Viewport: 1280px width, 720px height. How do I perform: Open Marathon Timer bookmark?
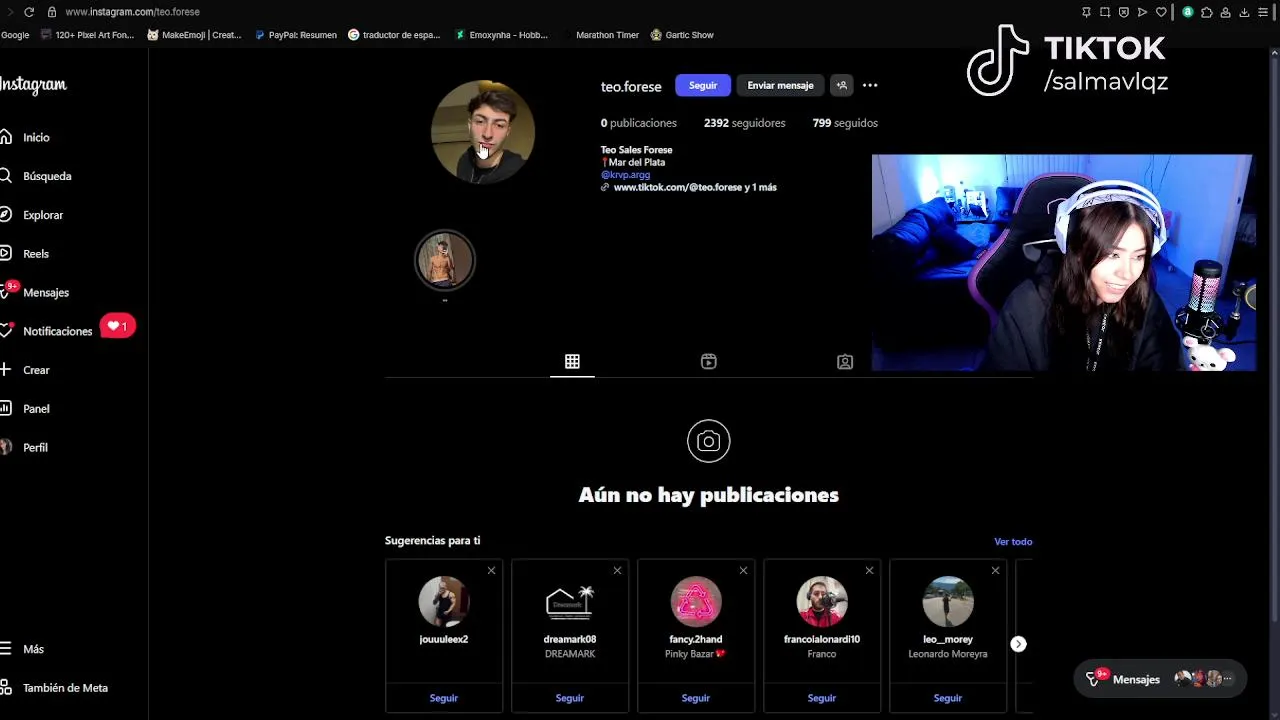click(x=600, y=35)
